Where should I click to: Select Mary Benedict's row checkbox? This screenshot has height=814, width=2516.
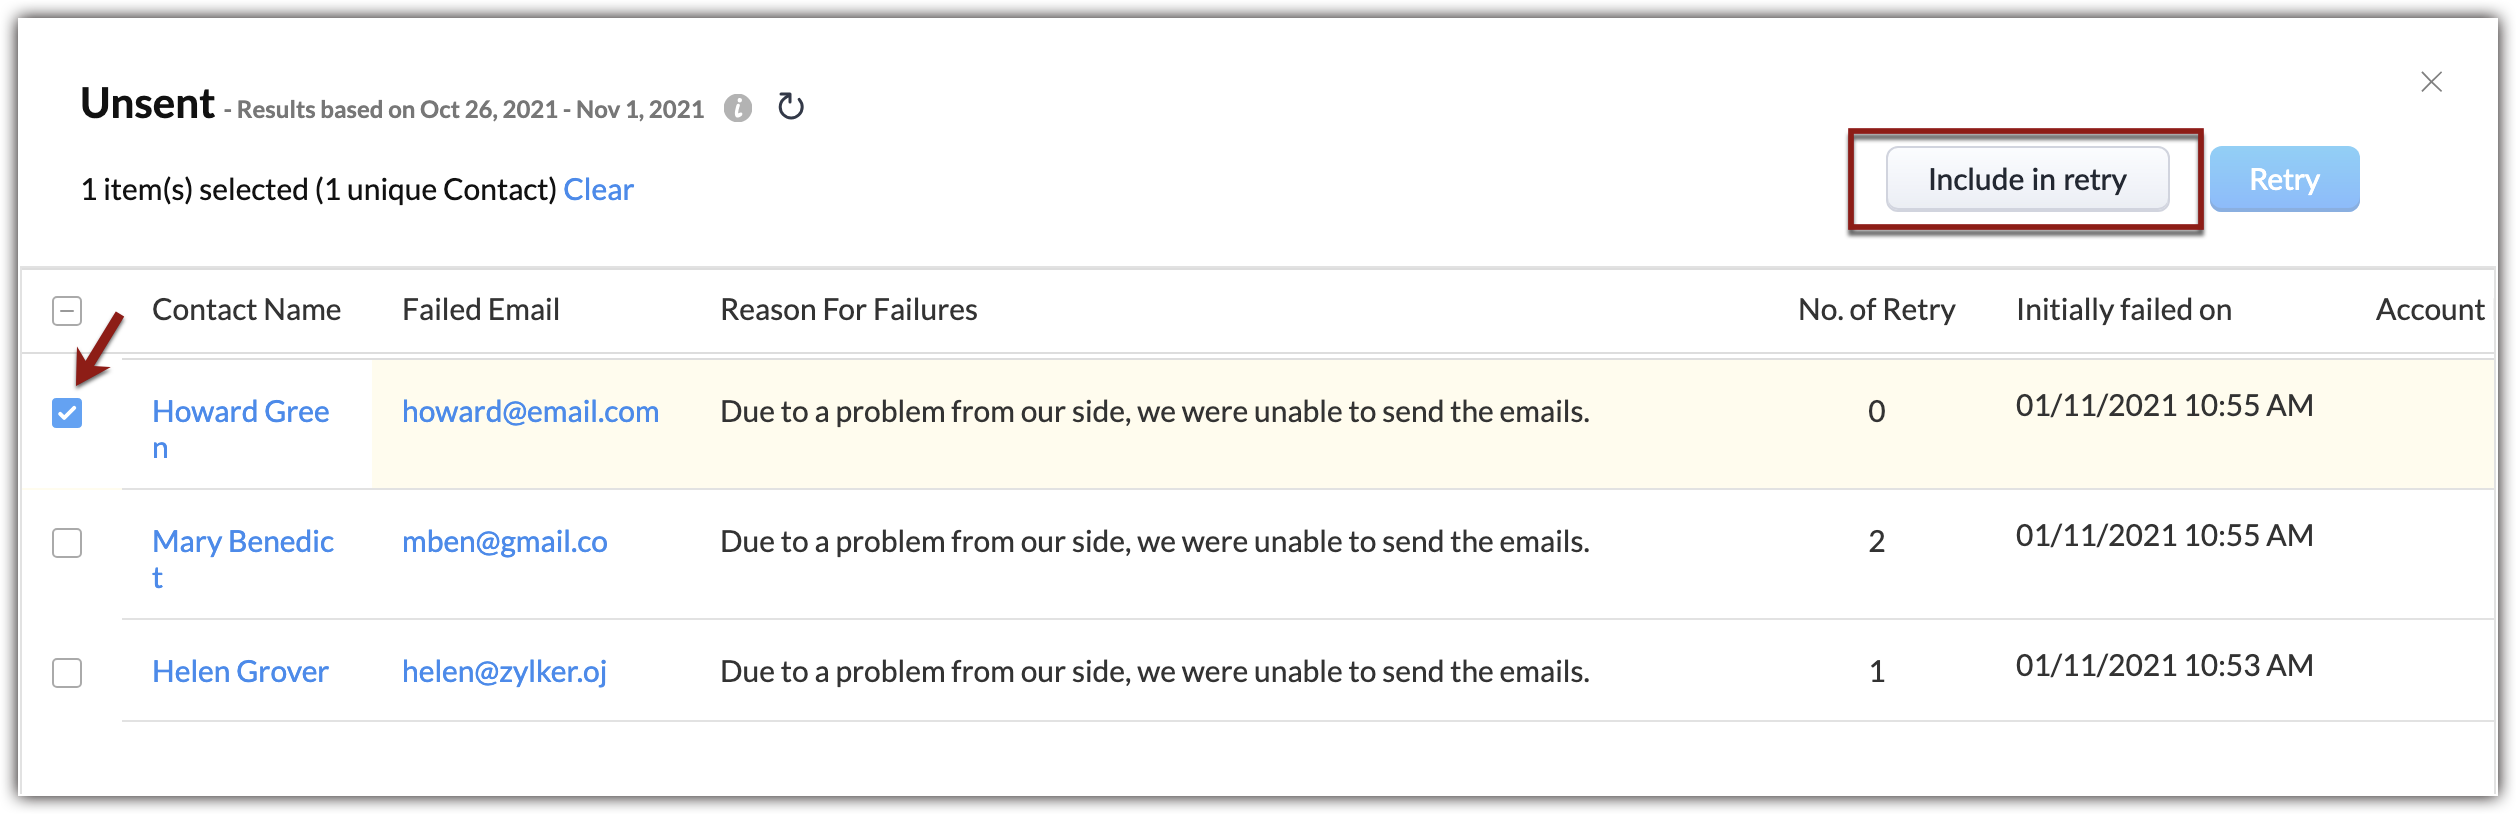coord(67,543)
